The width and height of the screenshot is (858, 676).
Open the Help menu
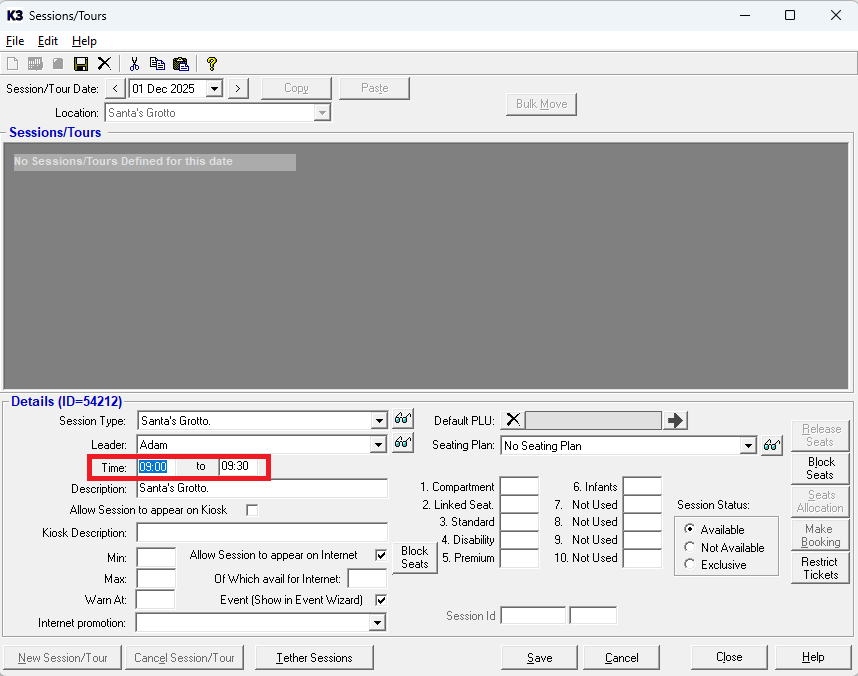tap(84, 41)
